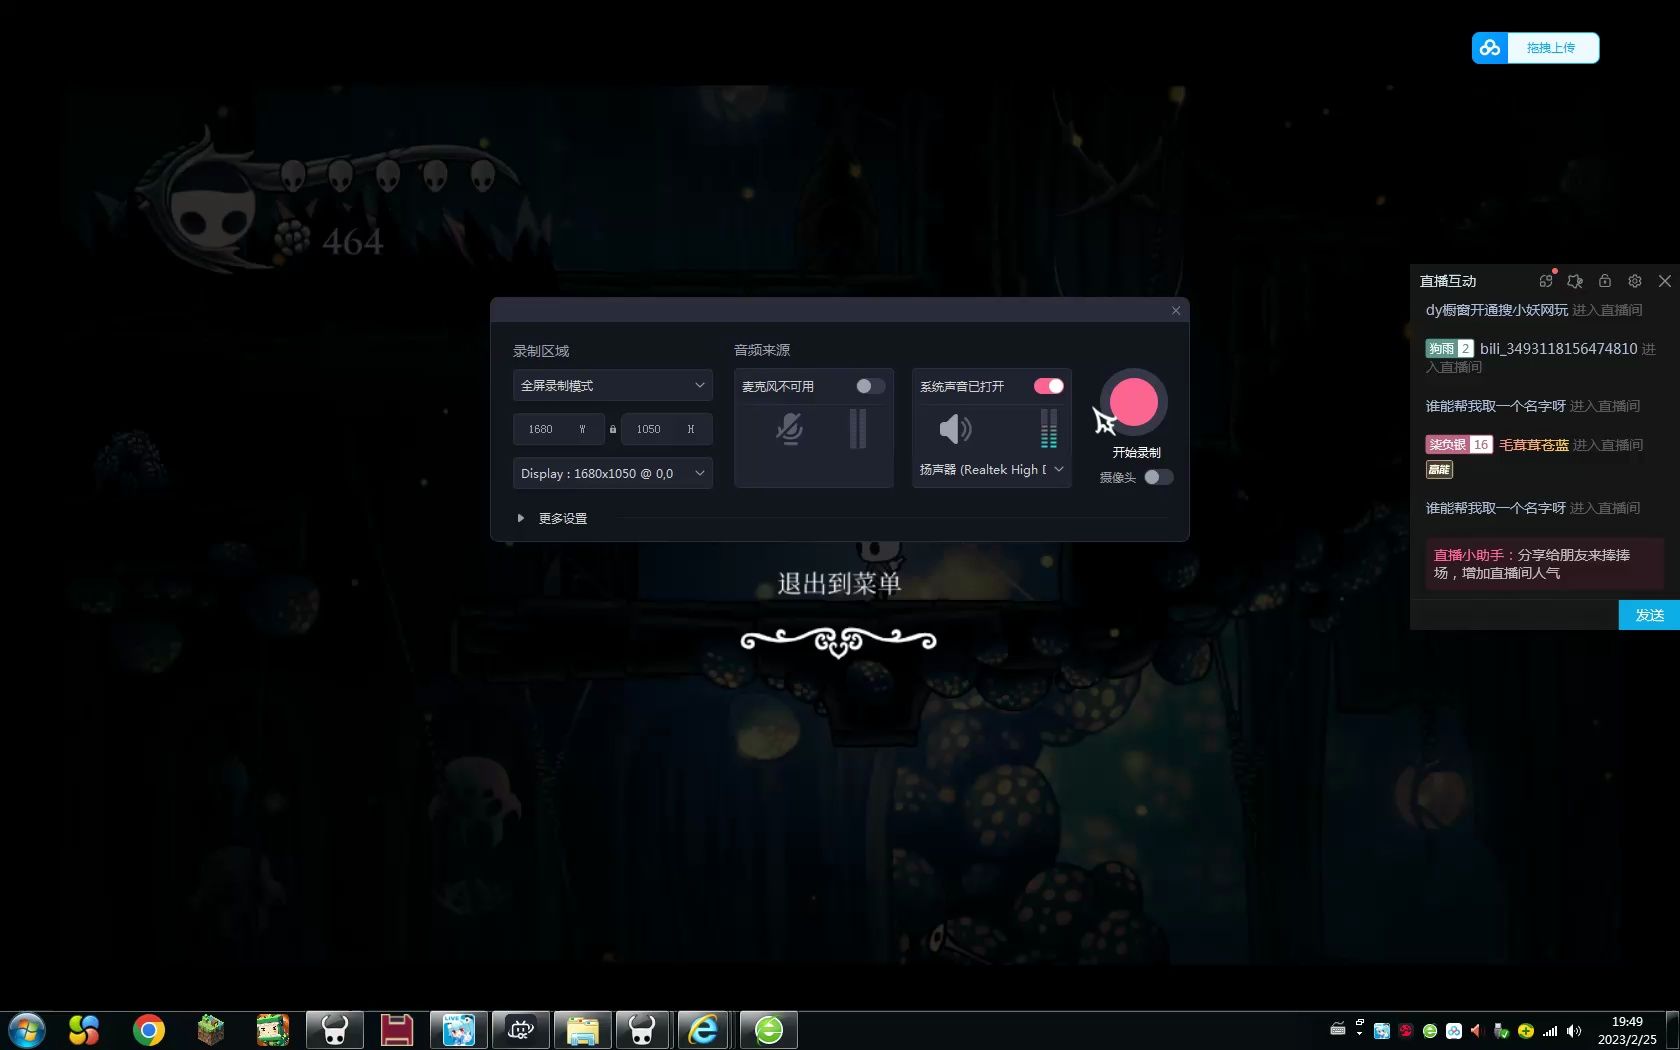
Task: Open the LIVE anime girl taskbar icon
Action: click(458, 1030)
